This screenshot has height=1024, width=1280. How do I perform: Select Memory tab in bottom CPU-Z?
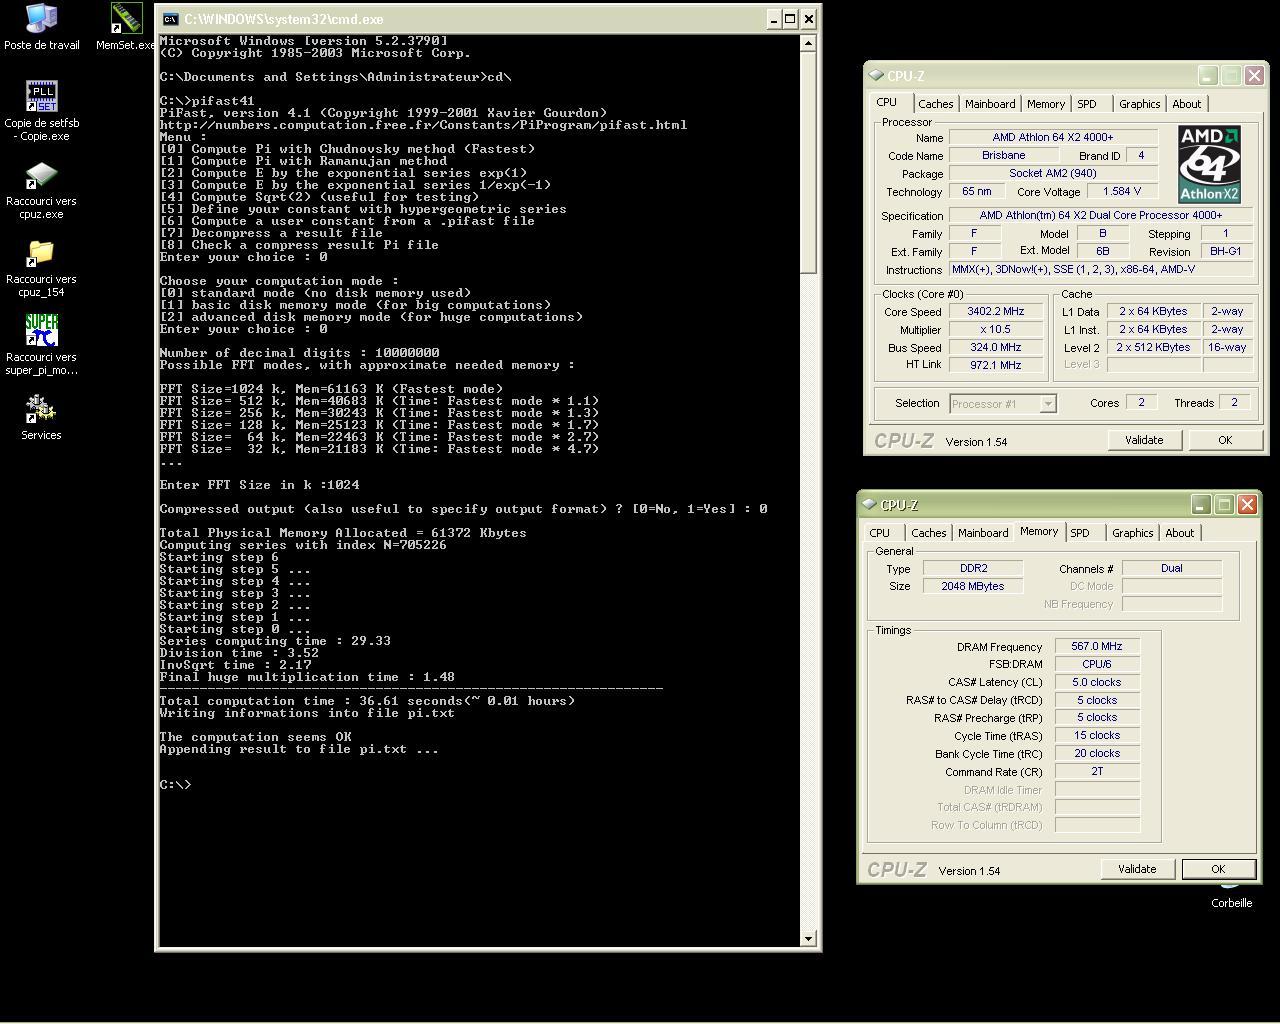click(1039, 531)
